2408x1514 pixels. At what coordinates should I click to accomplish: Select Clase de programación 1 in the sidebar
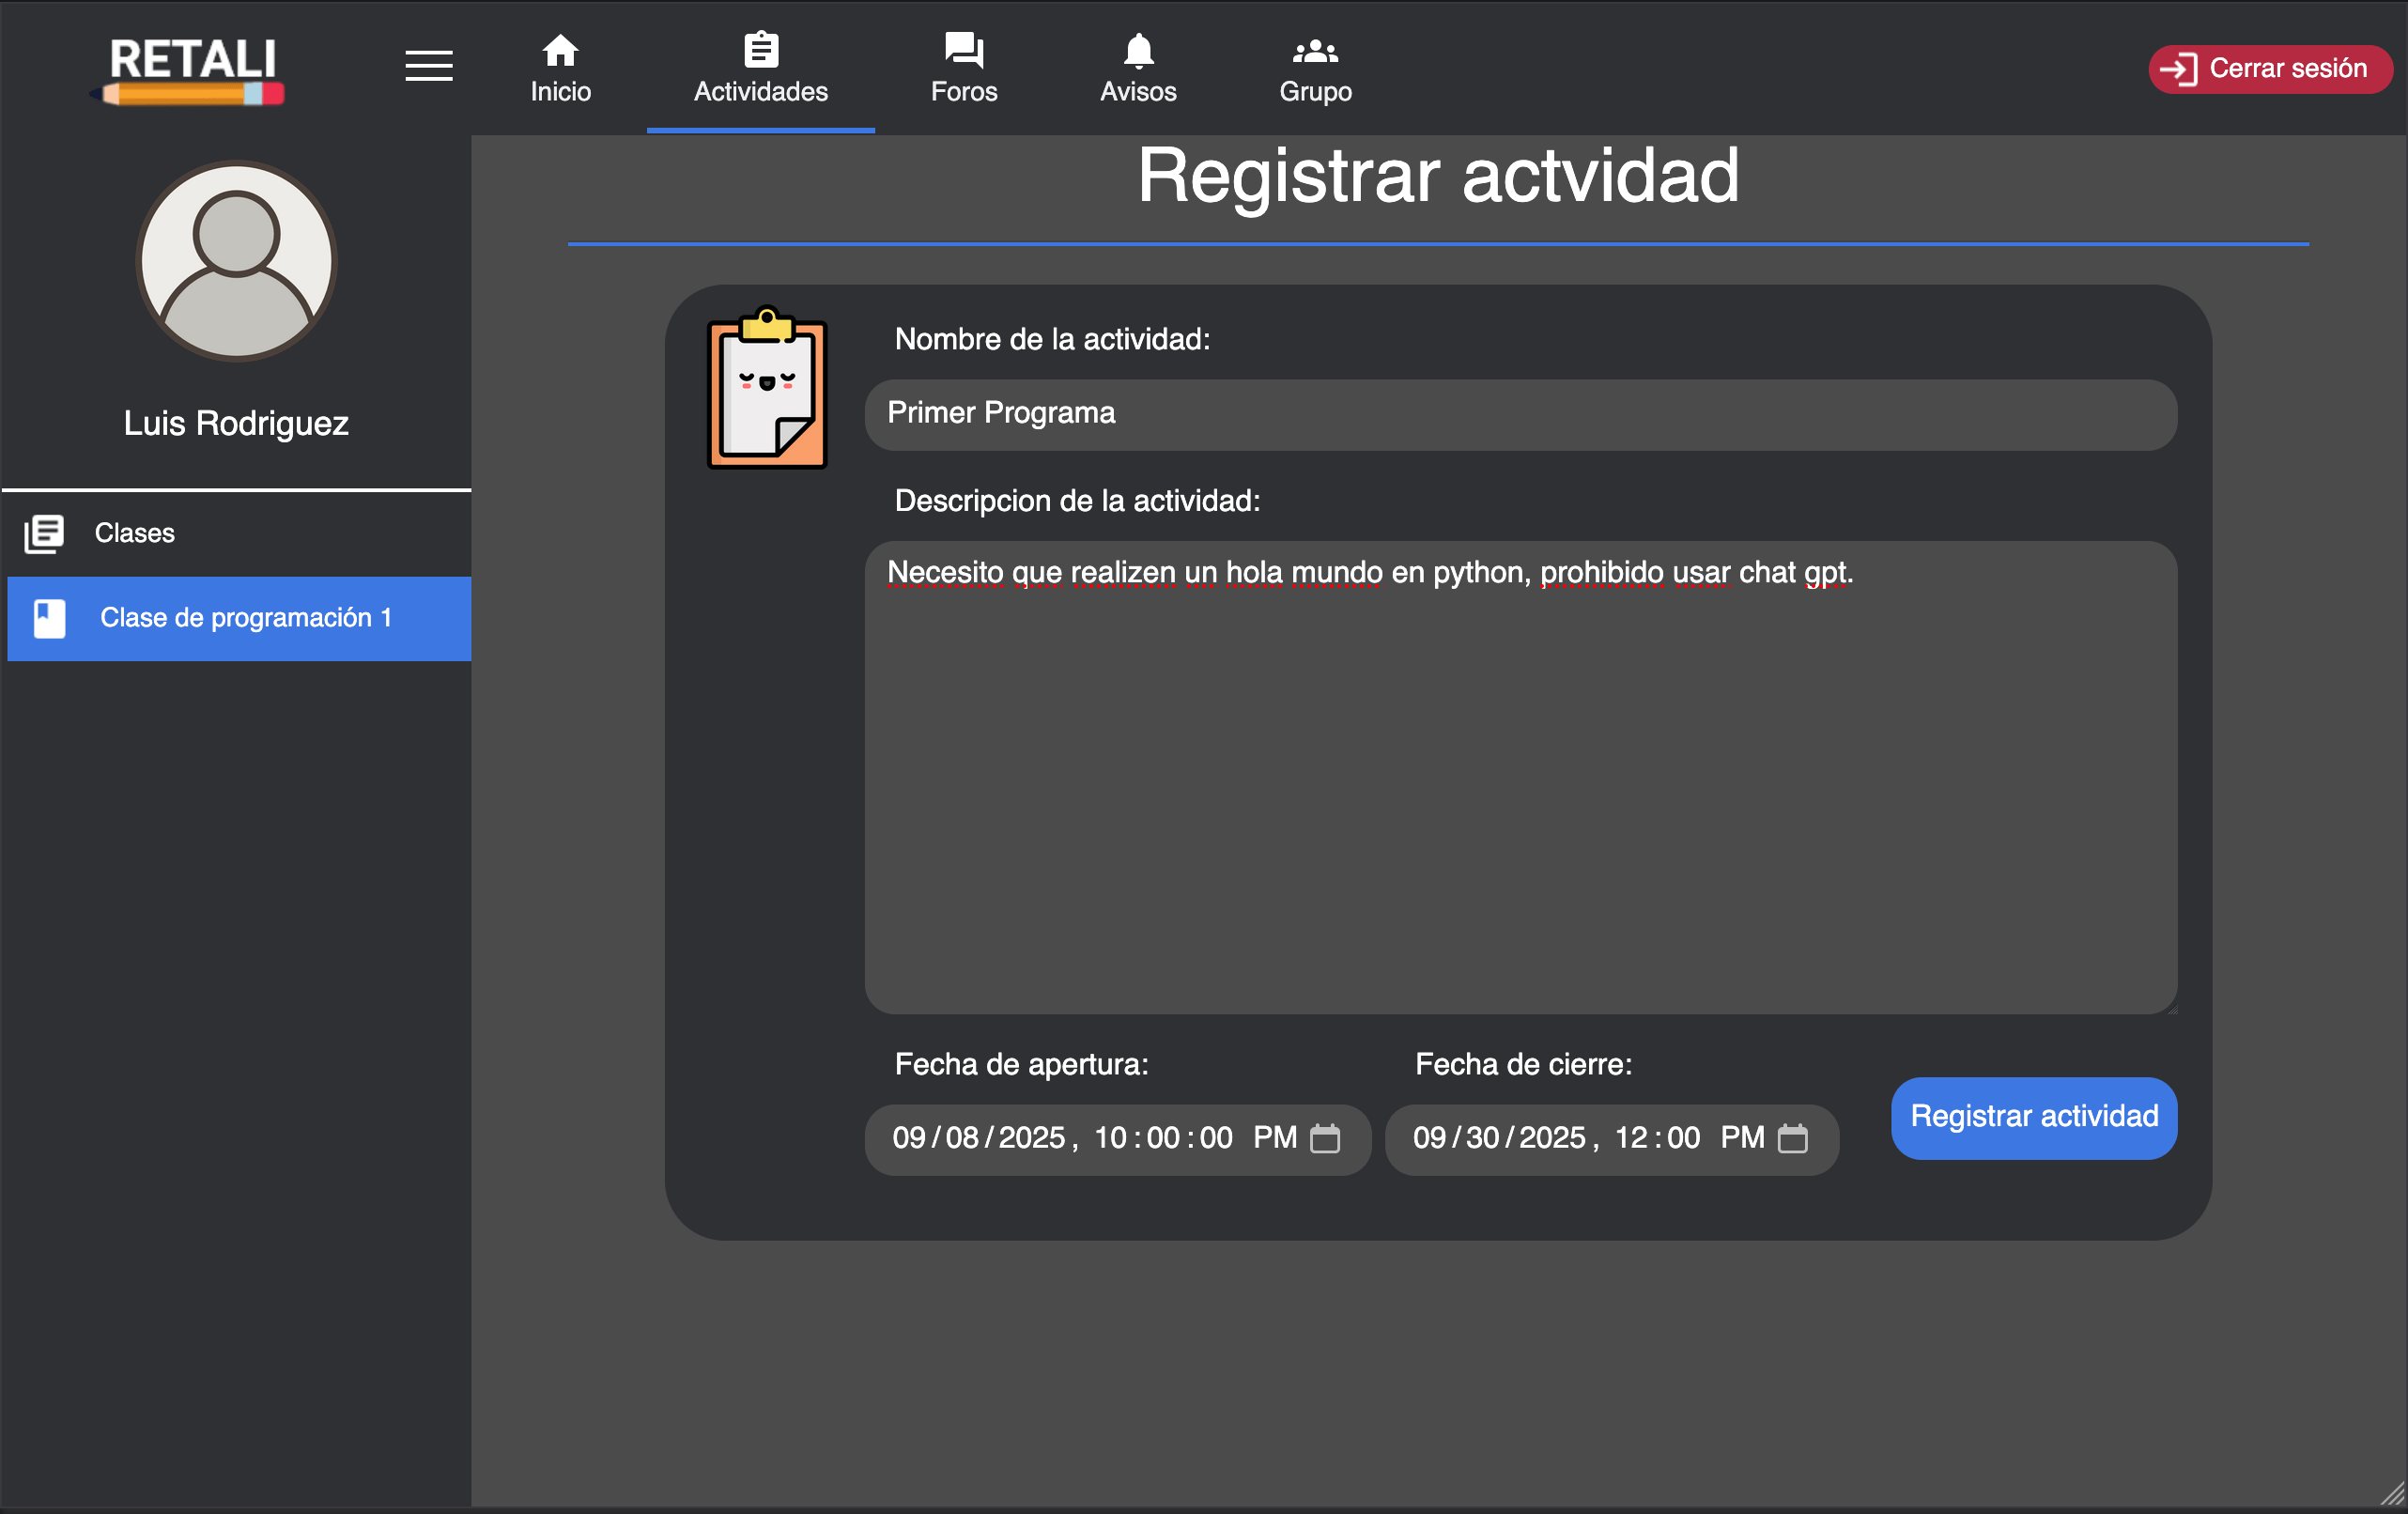coord(247,618)
